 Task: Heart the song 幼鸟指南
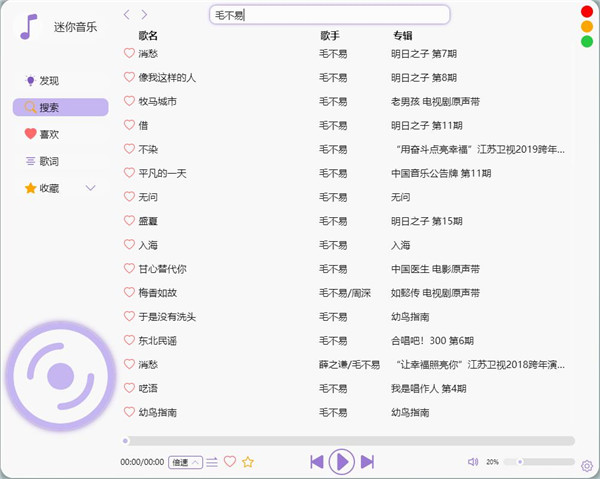[129, 412]
